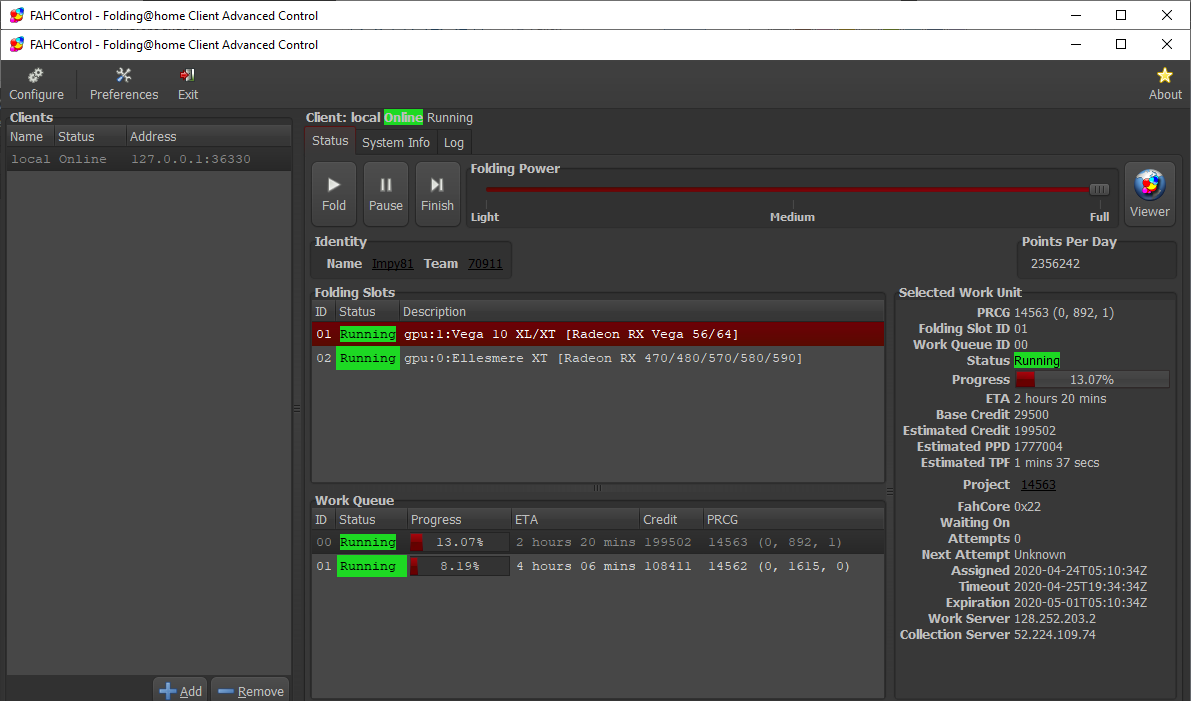This screenshot has height=701, width=1191.
Task: Click the Finish button
Action: coord(438,194)
